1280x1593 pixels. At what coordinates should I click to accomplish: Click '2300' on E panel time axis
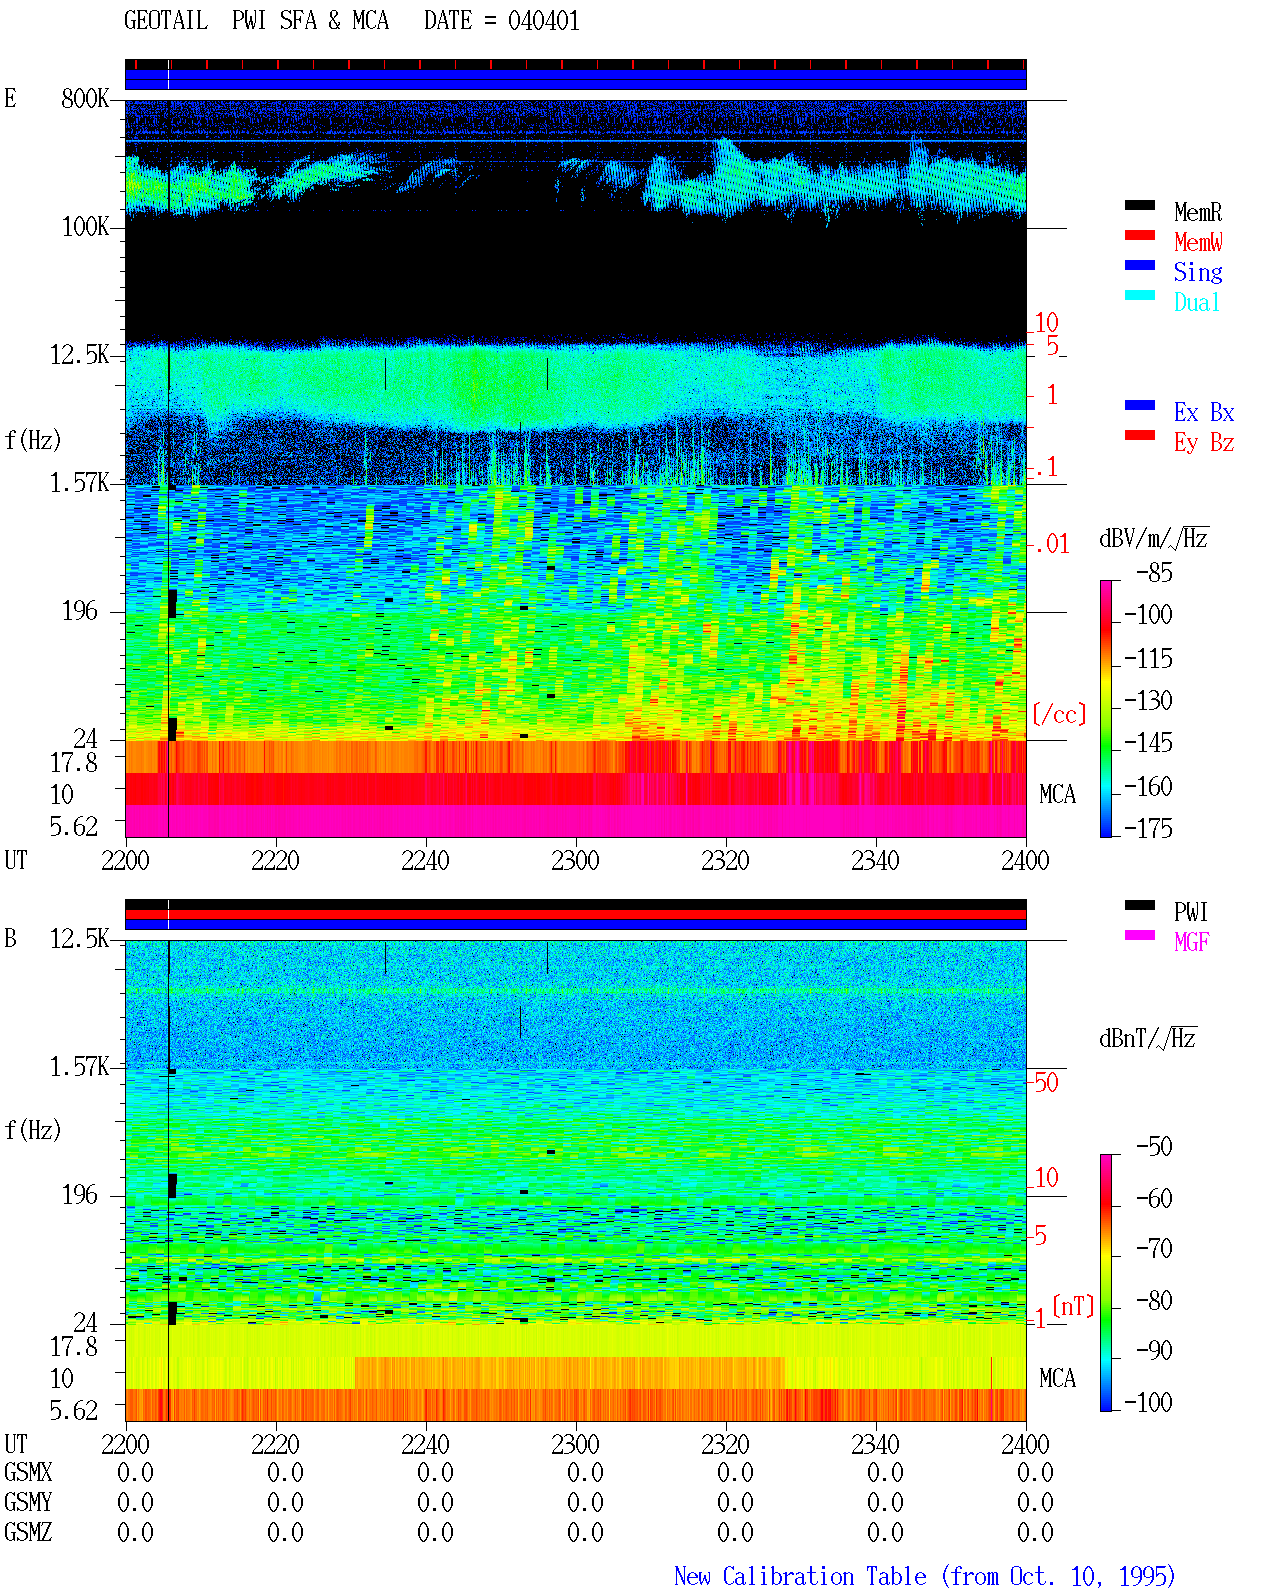(x=575, y=861)
